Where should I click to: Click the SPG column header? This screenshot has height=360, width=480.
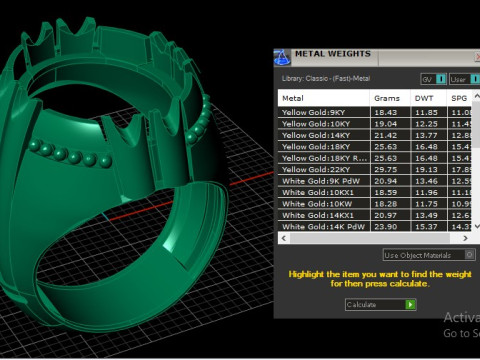coord(460,98)
